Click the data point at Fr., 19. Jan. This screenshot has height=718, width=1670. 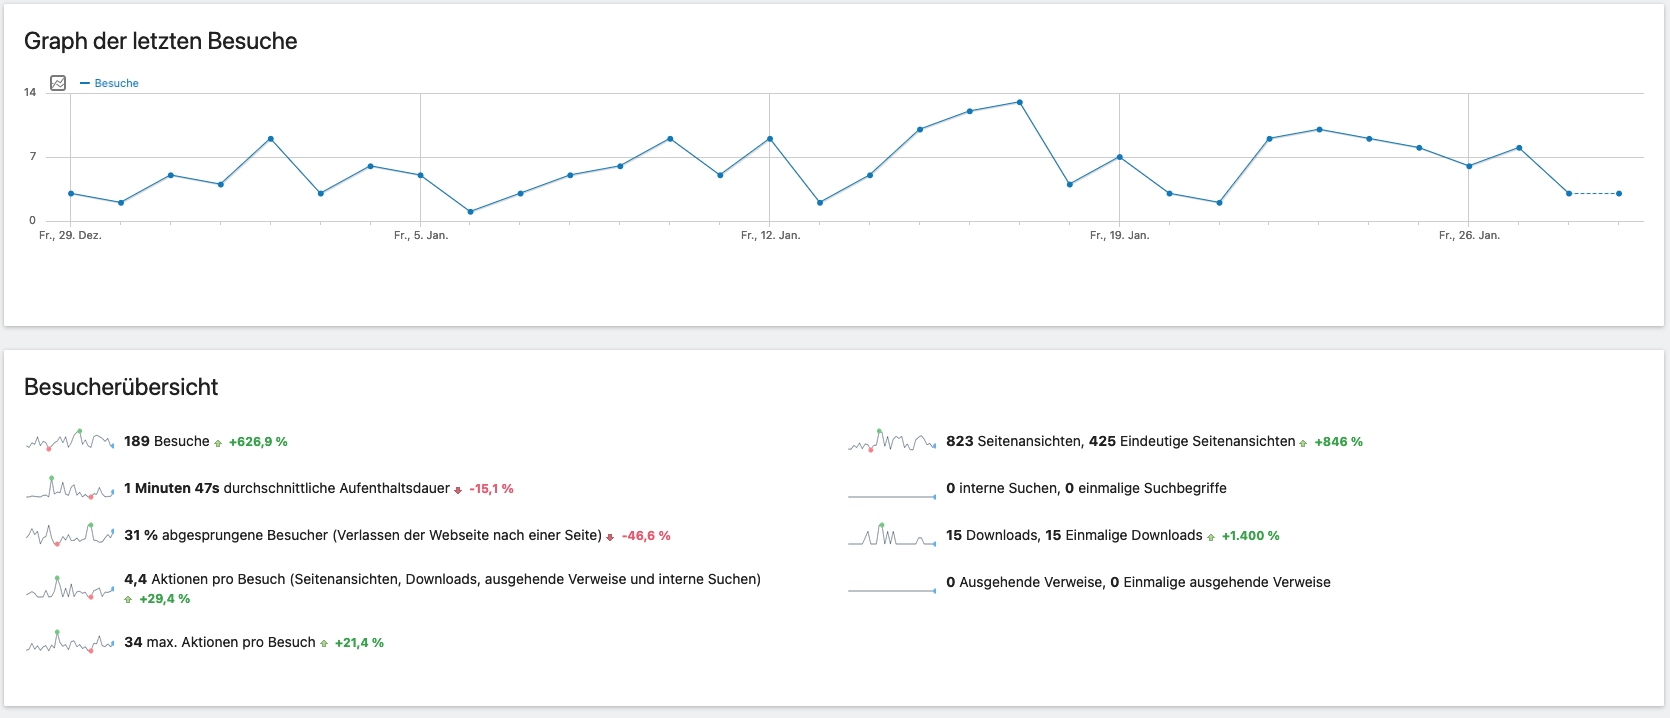pos(1119,157)
